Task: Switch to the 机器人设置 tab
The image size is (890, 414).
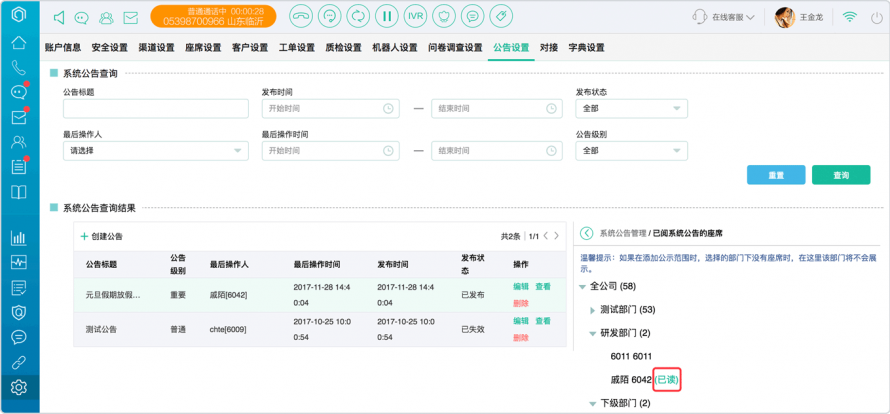Action: 394,48
